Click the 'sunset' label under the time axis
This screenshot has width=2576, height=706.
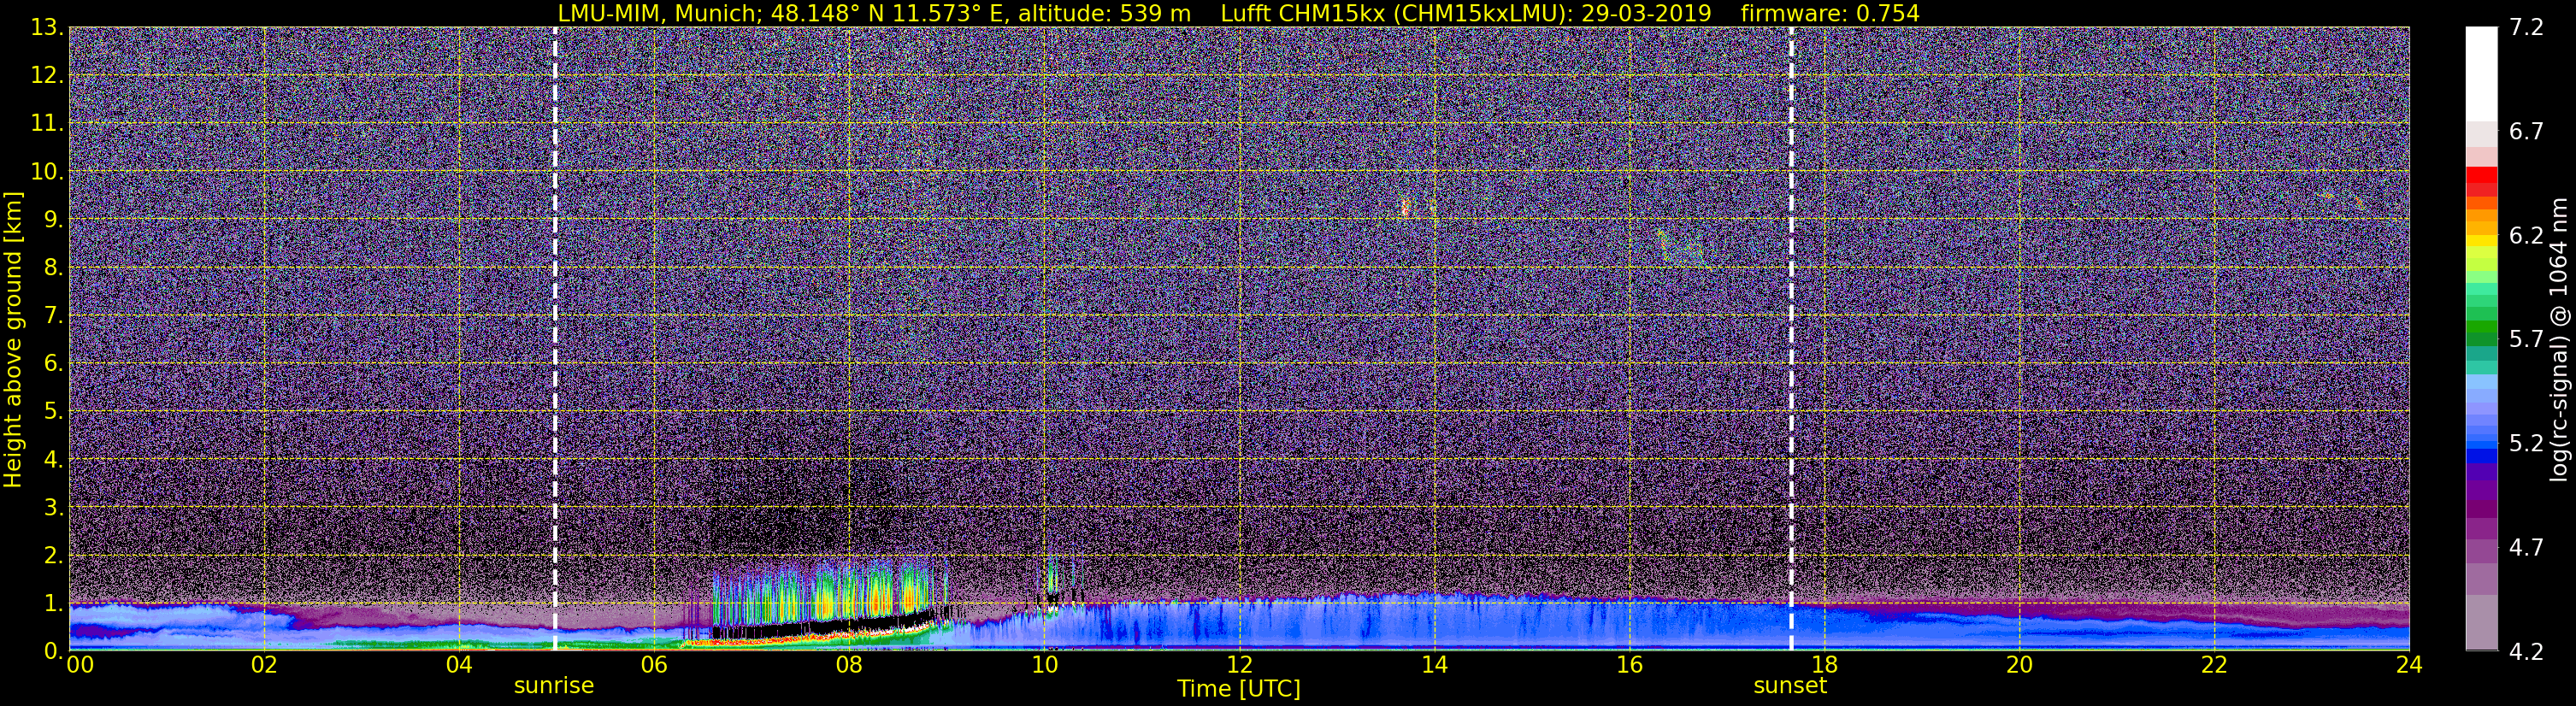pos(1790,686)
